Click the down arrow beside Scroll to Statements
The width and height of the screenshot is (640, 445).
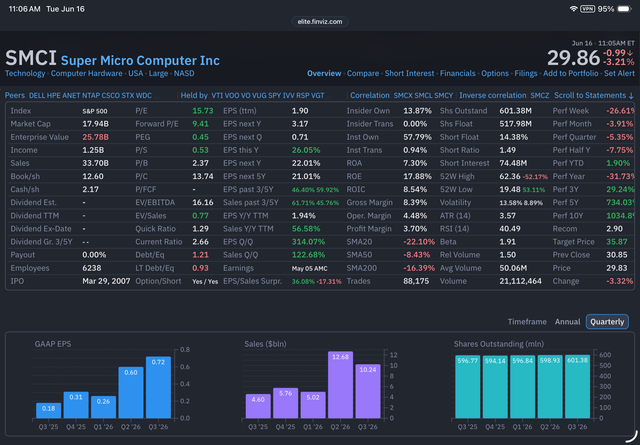pyautogui.click(x=631, y=96)
